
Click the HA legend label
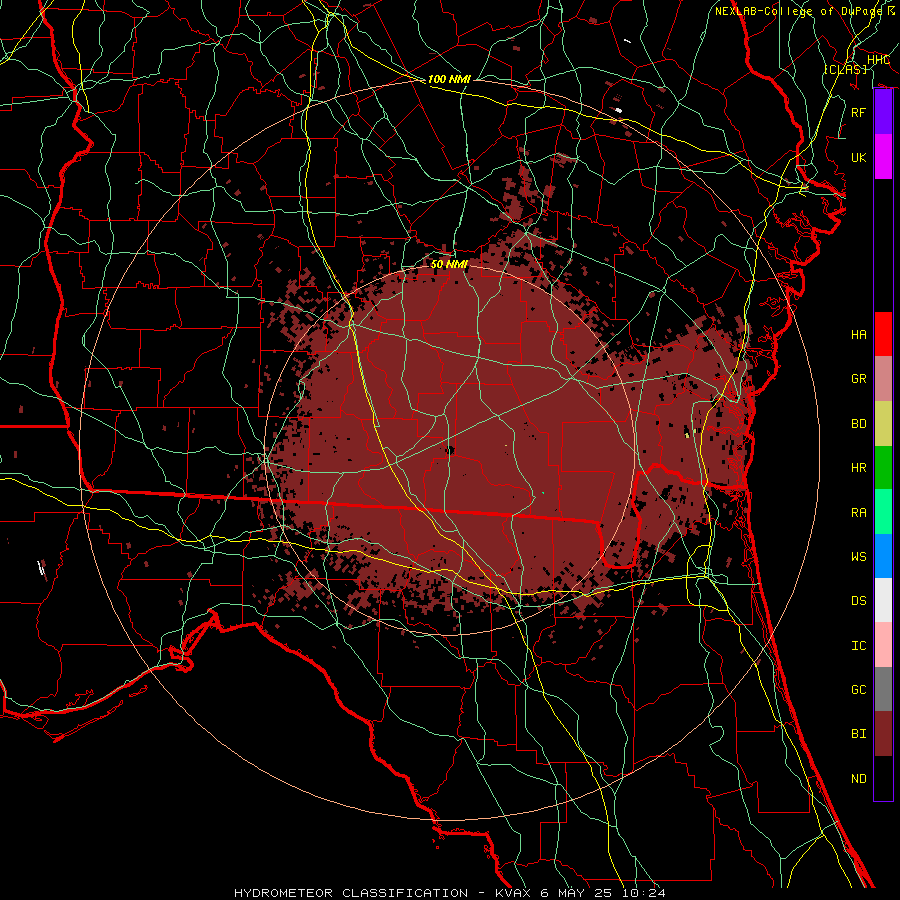(x=858, y=335)
